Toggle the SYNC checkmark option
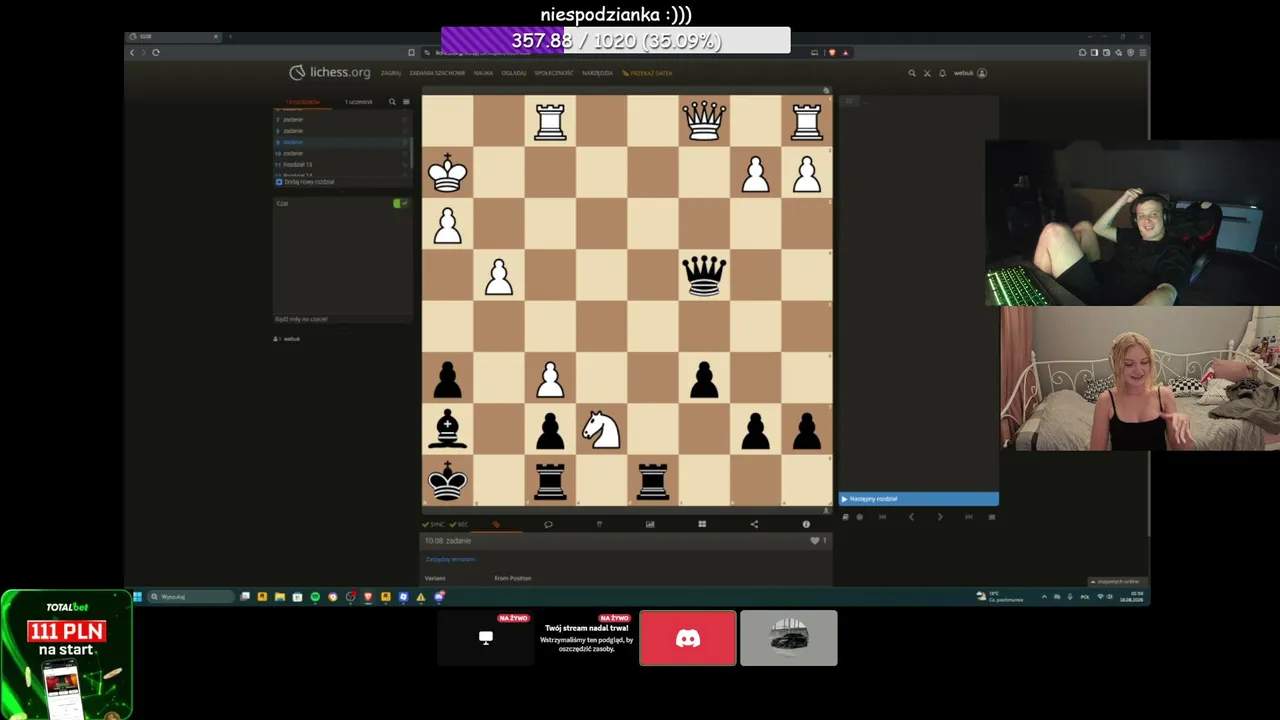 pyautogui.click(x=434, y=524)
